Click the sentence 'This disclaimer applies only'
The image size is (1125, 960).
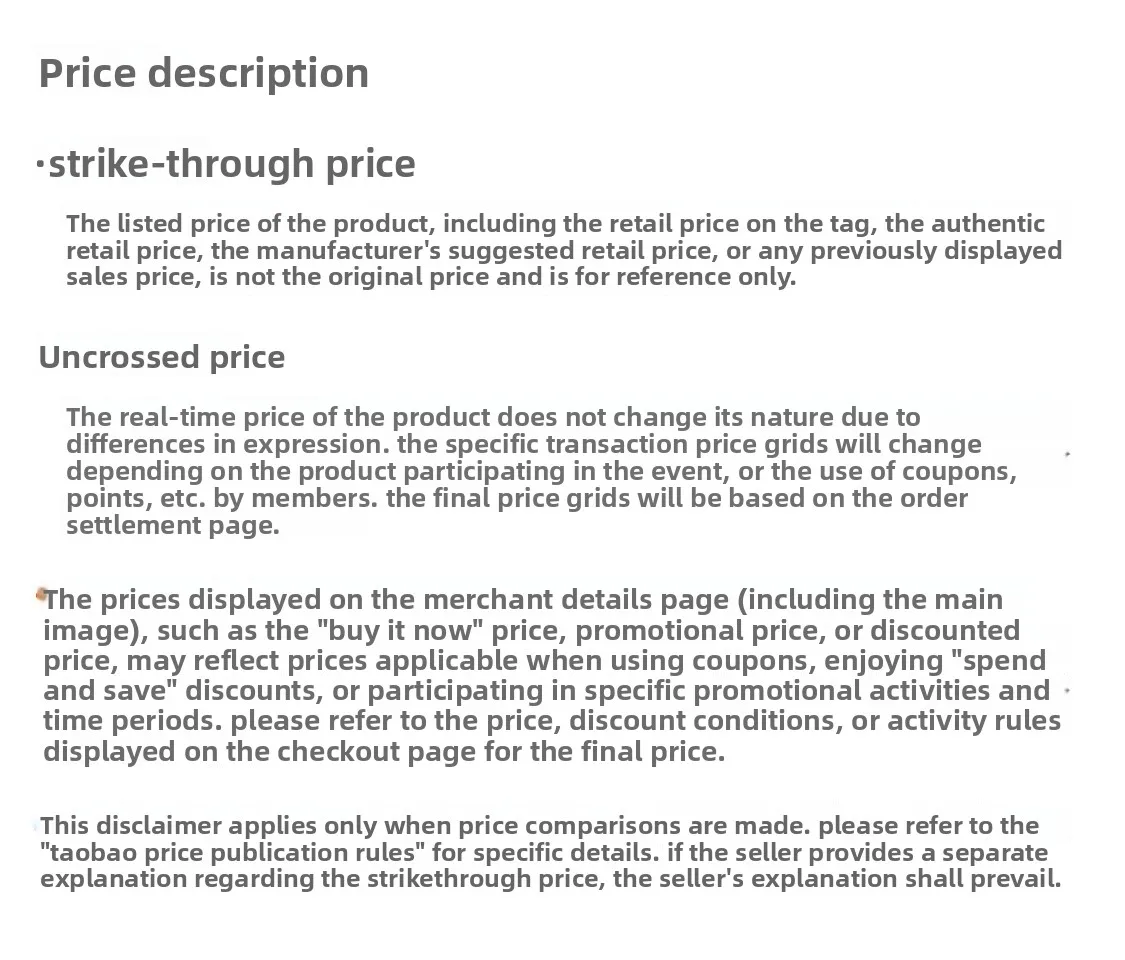tap(425, 826)
